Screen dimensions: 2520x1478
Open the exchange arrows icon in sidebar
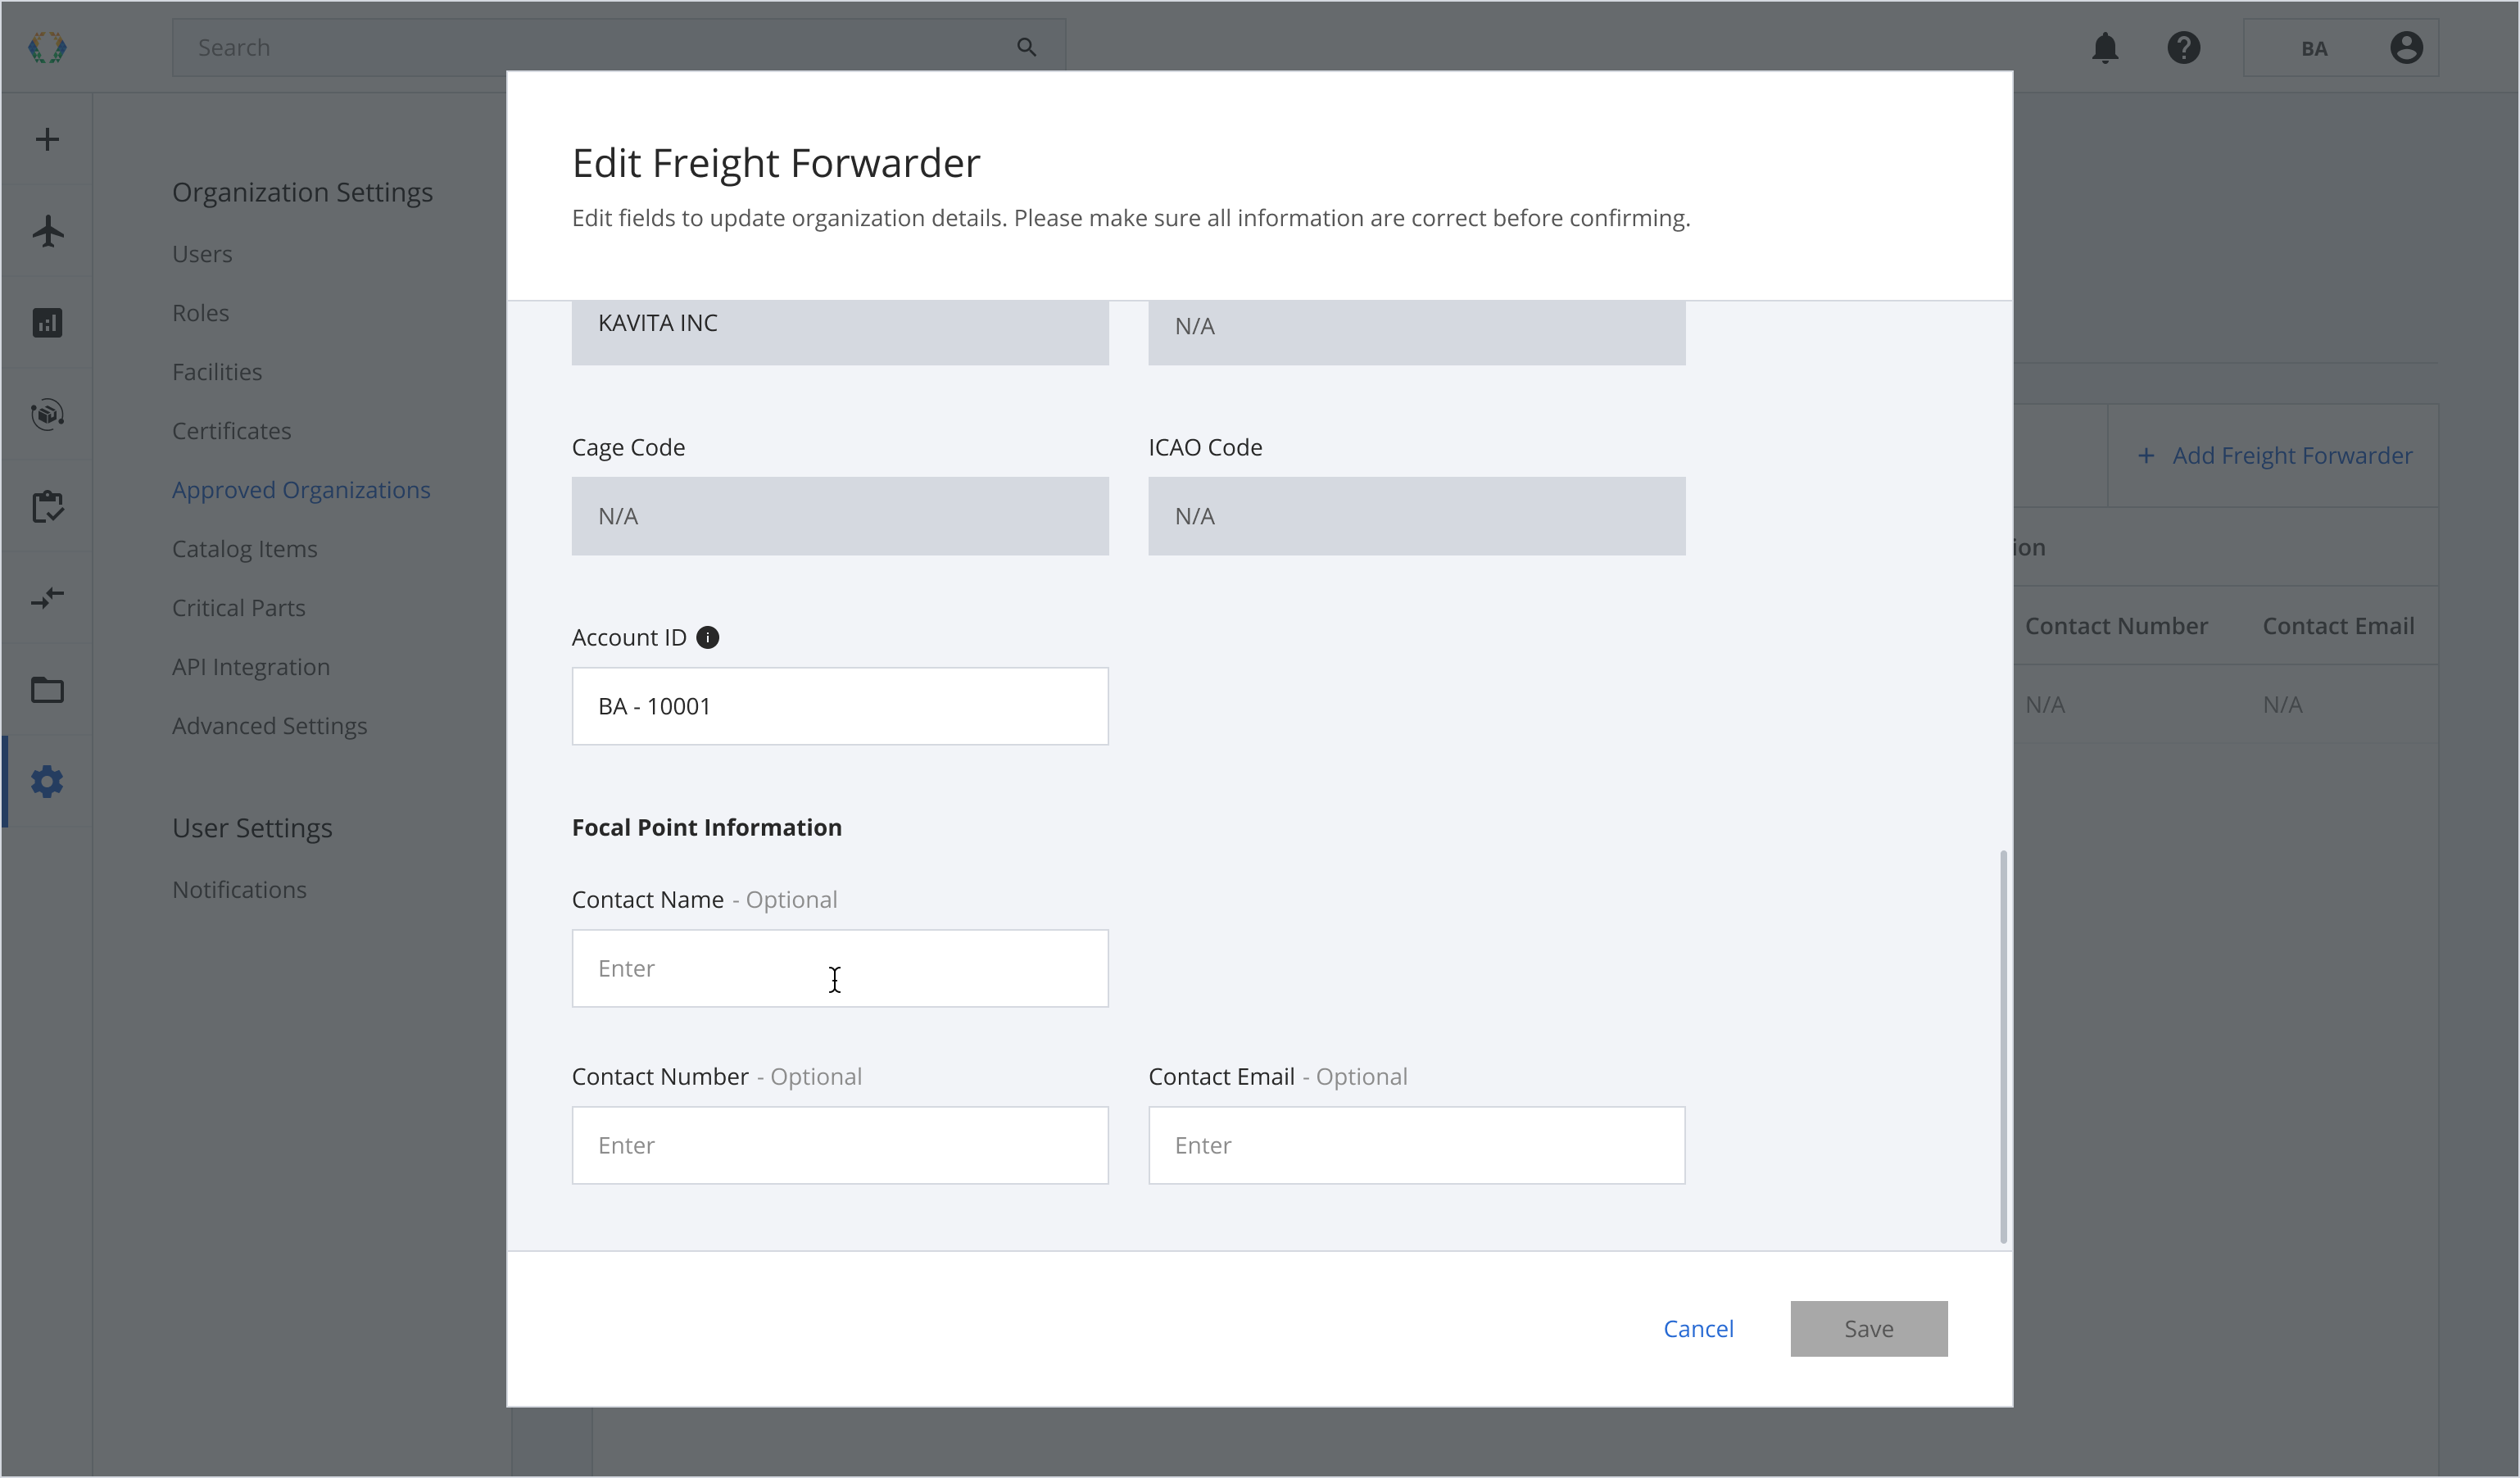[x=47, y=598]
